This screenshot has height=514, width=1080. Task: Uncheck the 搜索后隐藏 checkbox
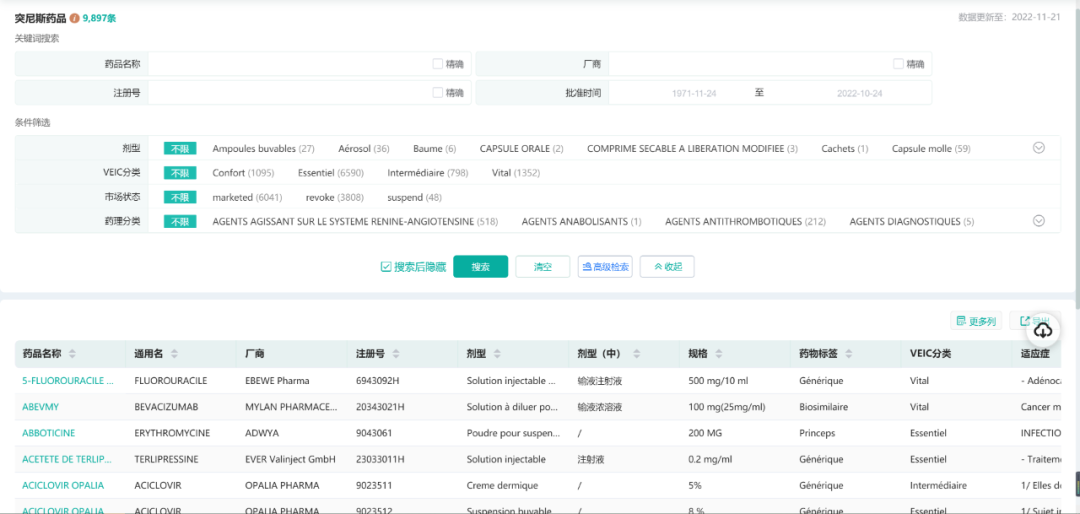coord(386,267)
